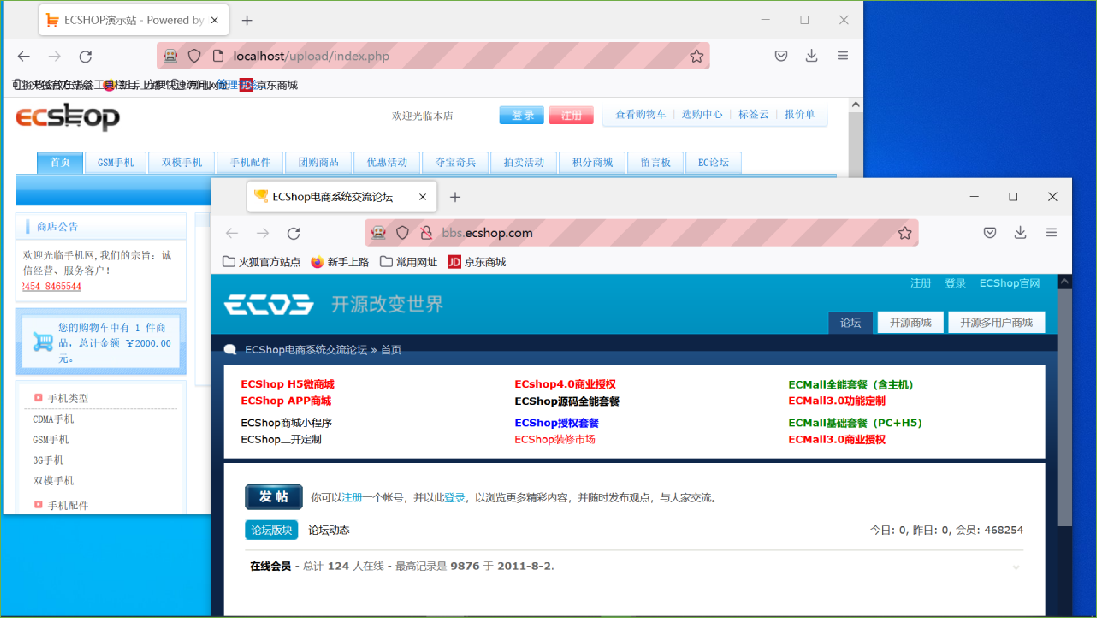
Task: Select the 论坛 tab on the forum header
Action: (850, 323)
